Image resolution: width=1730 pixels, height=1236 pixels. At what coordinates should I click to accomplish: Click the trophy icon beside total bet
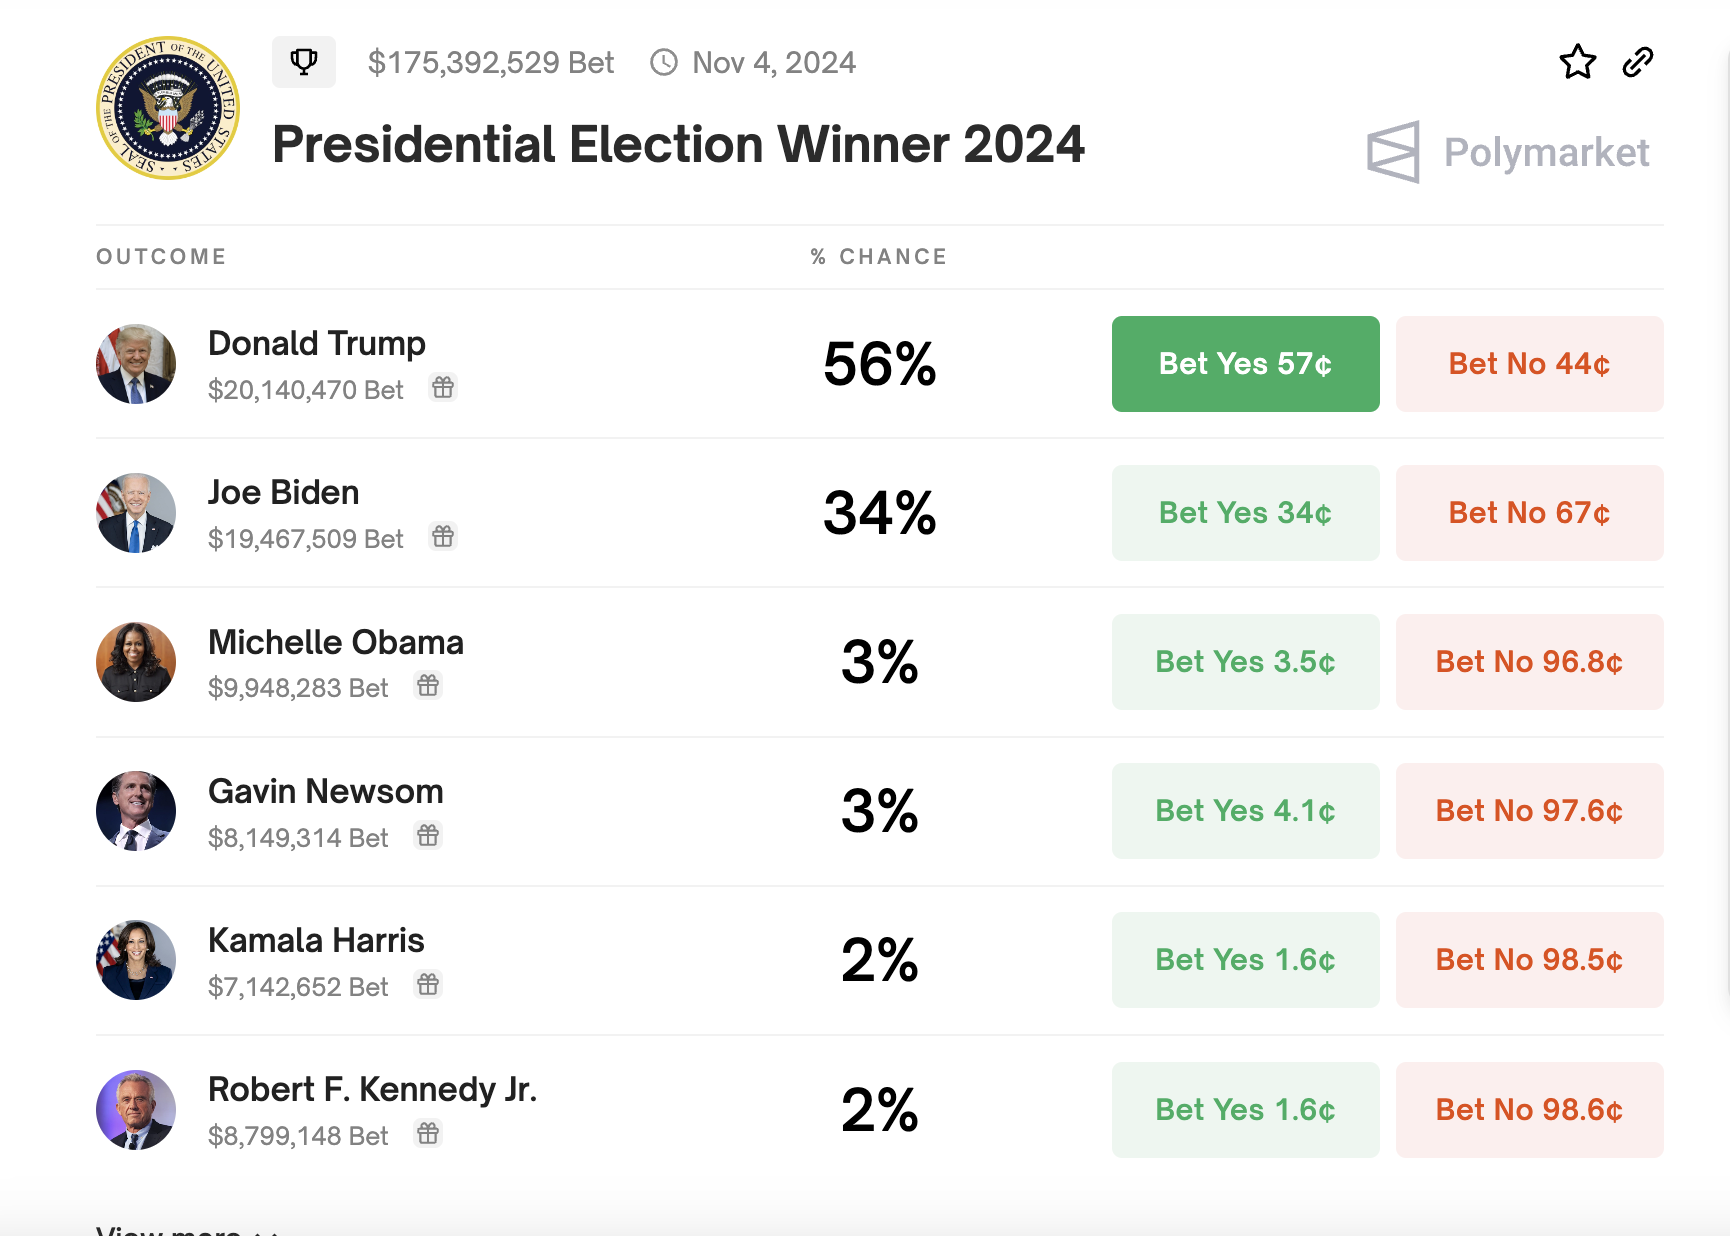tap(303, 62)
